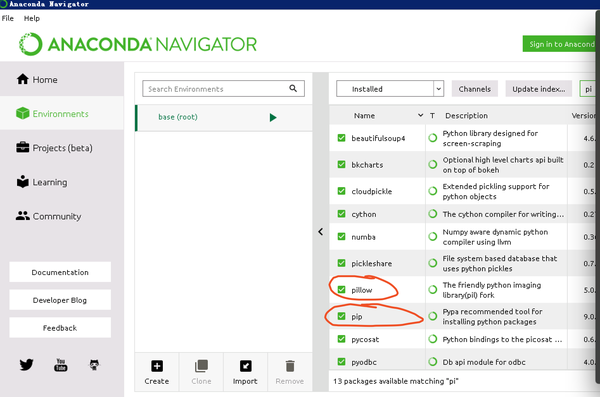Click the search magnifier icon

click(293, 88)
